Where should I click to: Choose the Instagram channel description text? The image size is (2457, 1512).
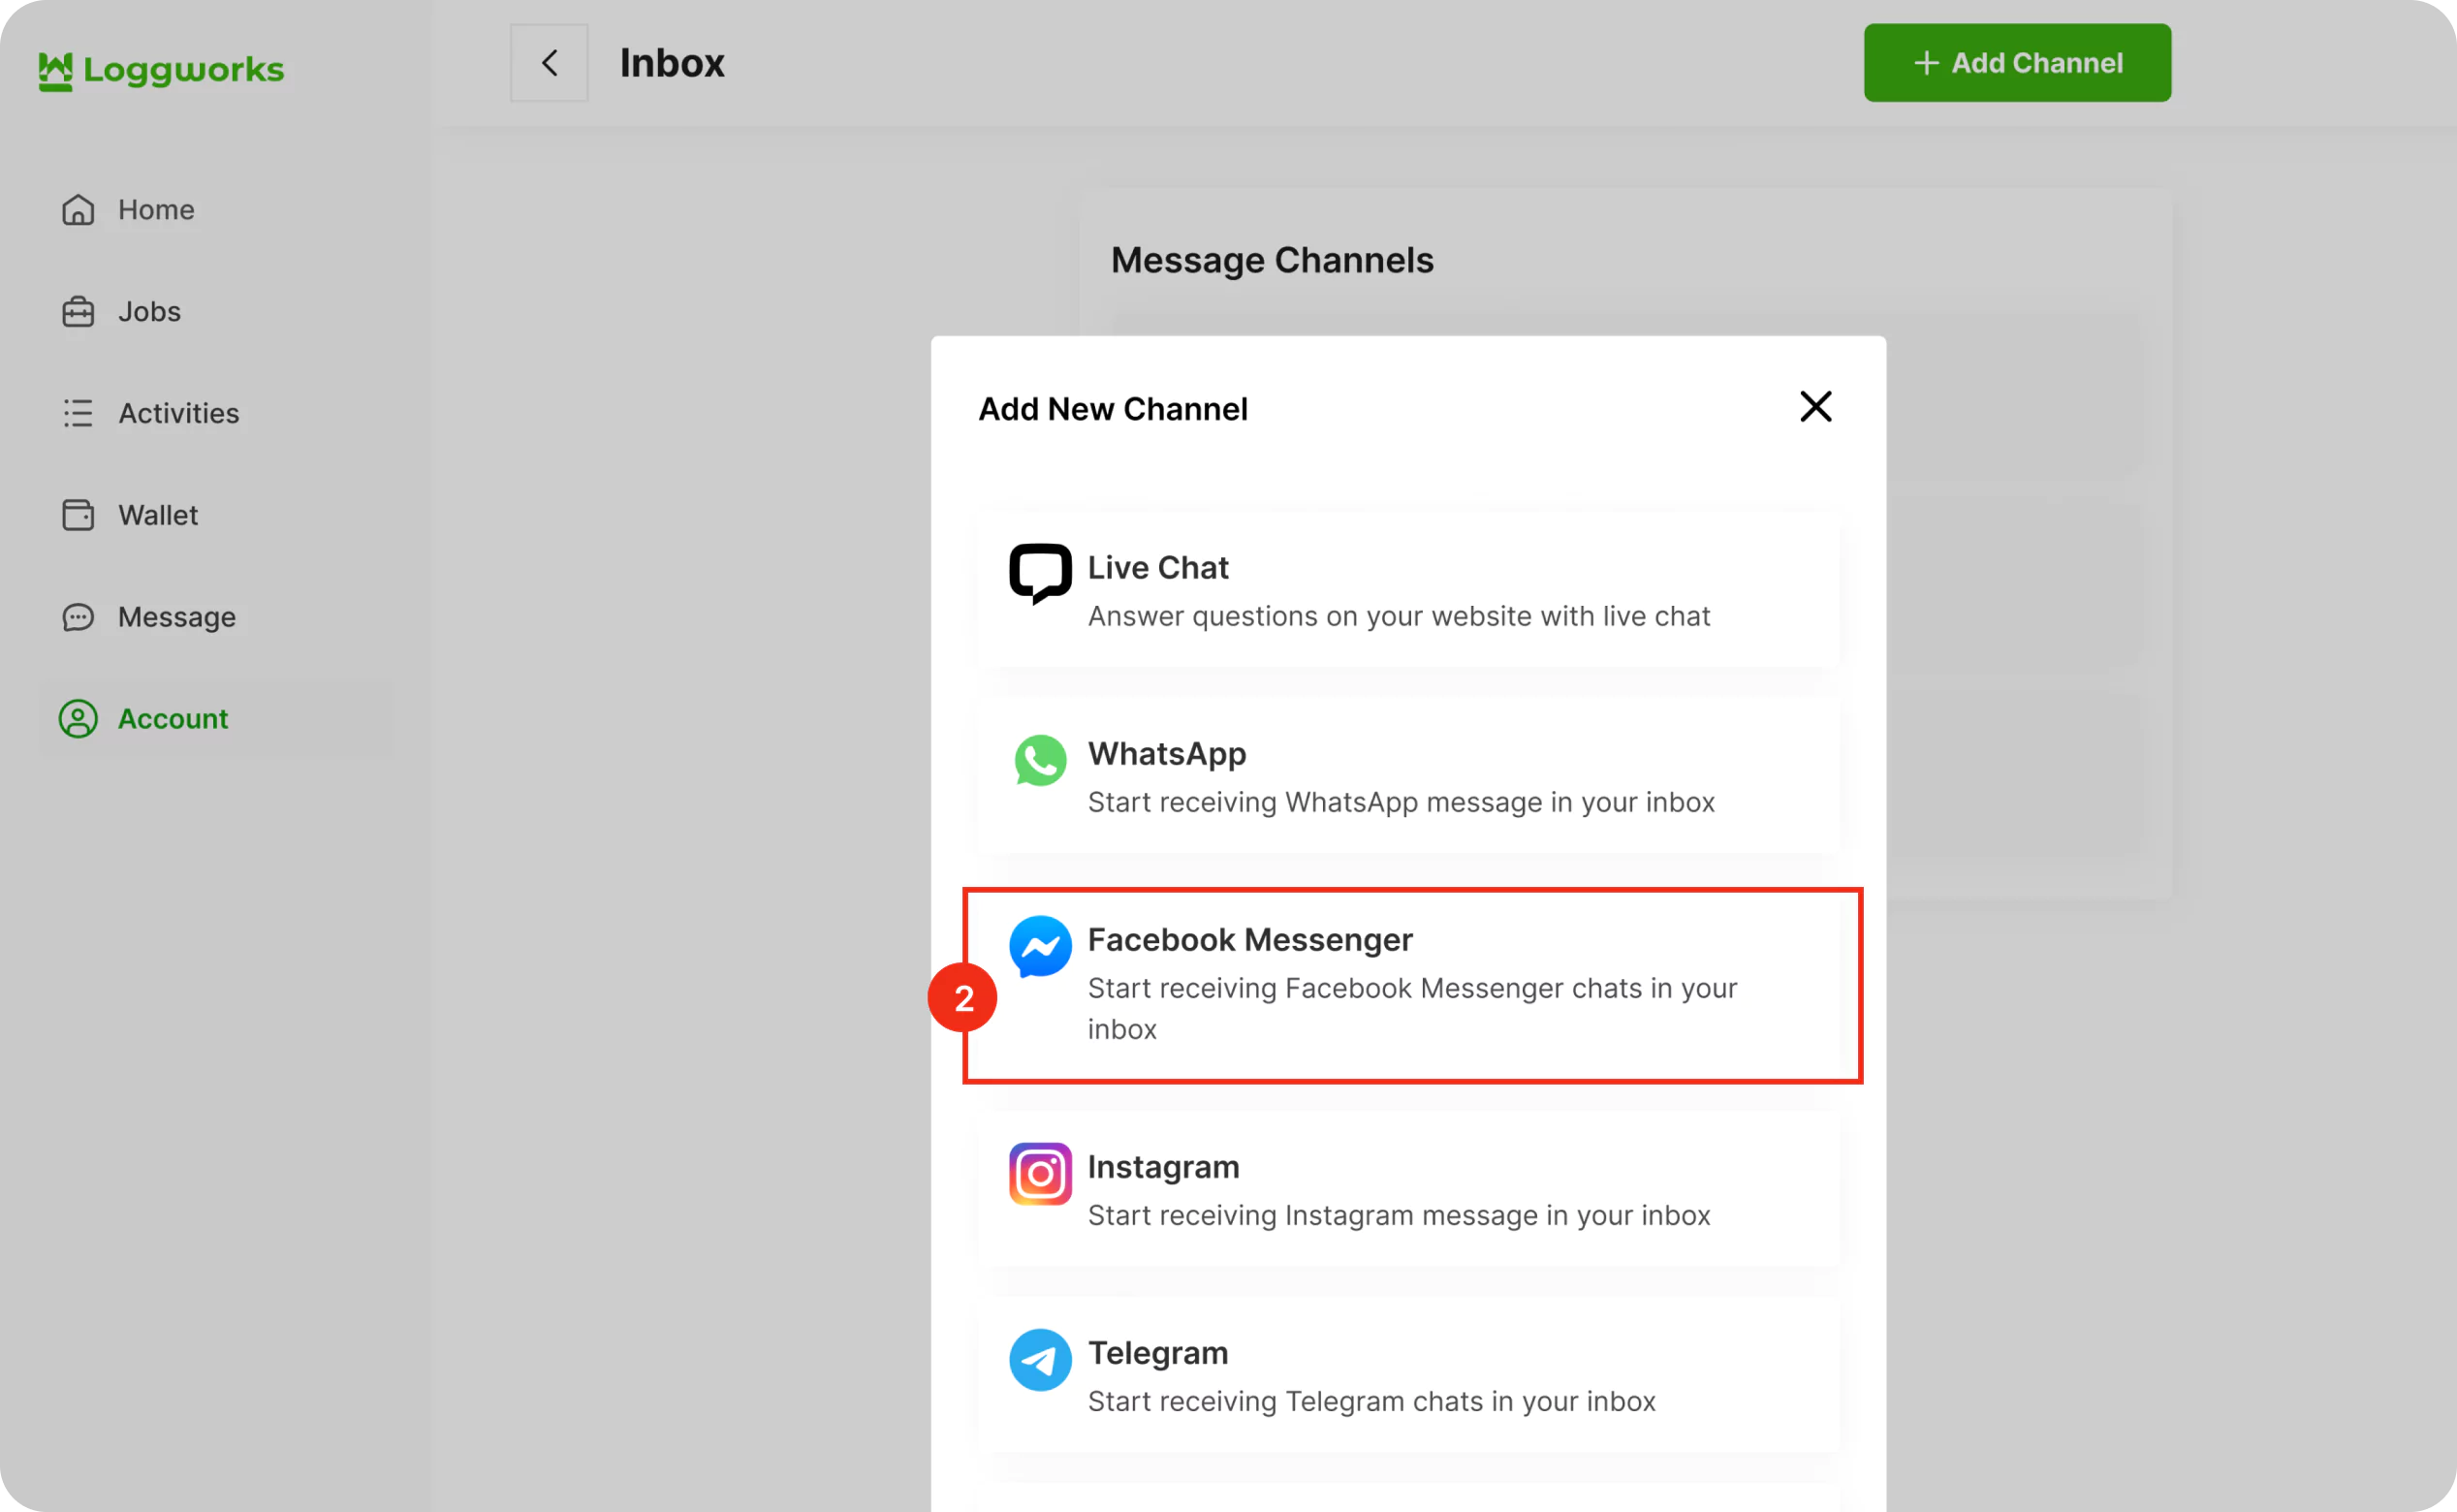pos(1398,1215)
